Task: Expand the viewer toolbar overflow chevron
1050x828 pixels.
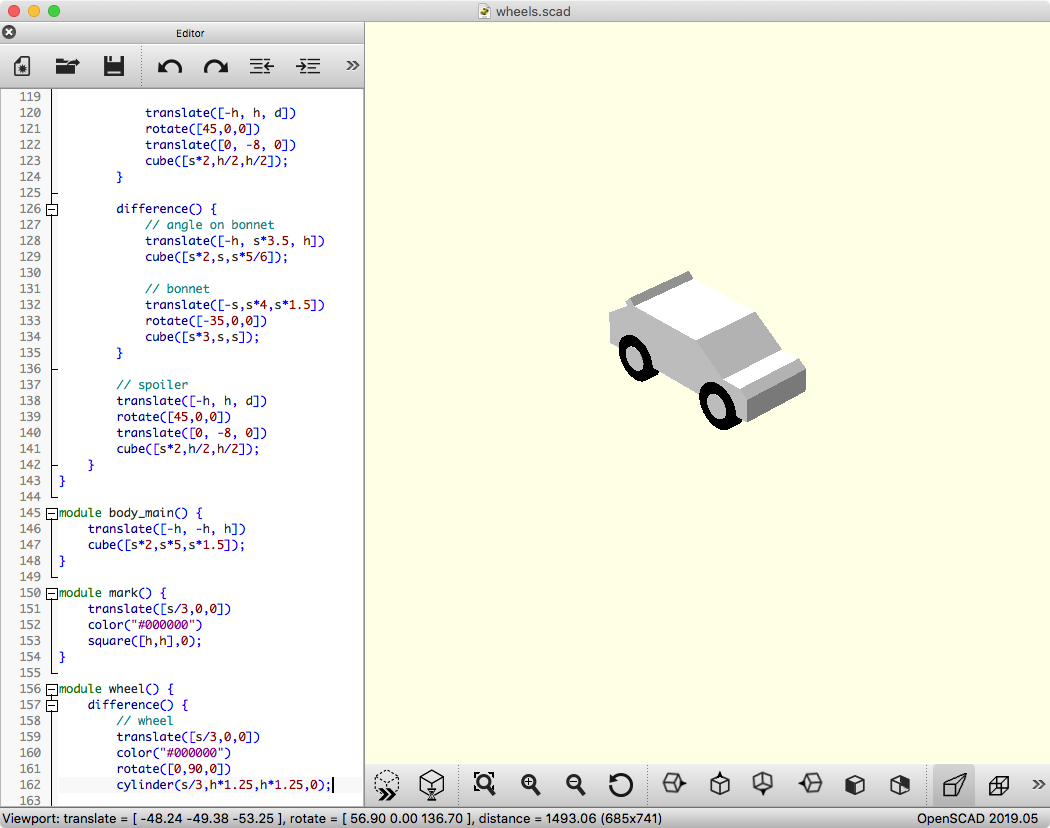Action: coord(1038,785)
